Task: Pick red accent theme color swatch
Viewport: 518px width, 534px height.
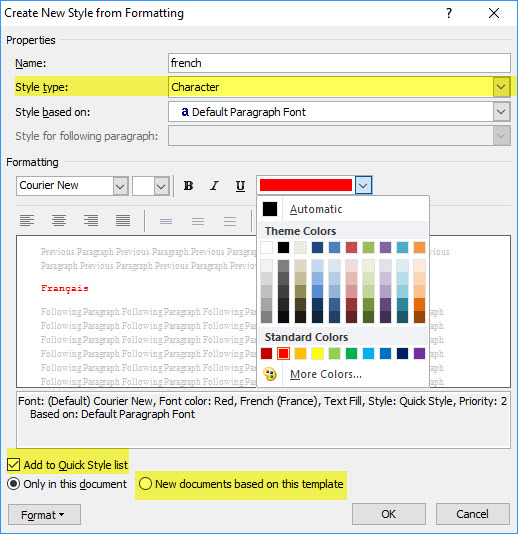Action: click(351, 248)
